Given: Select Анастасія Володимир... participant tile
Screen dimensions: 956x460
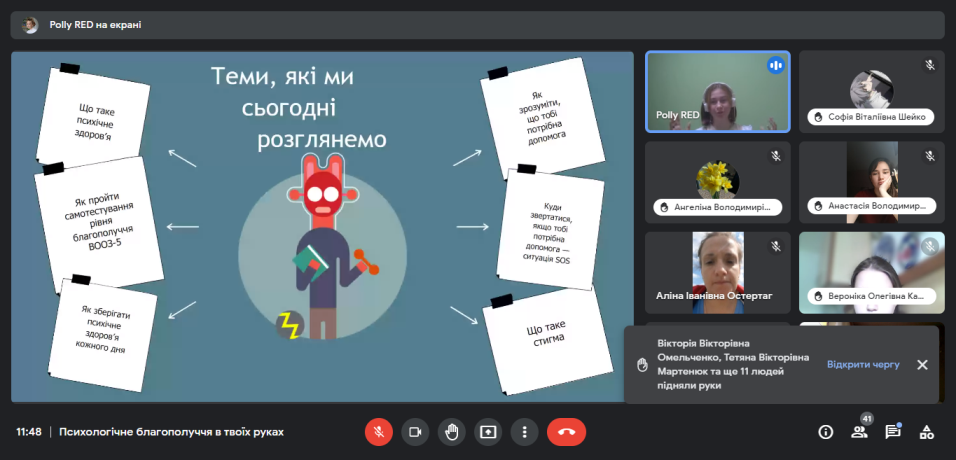Looking at the screenshot, I should 872,182.
